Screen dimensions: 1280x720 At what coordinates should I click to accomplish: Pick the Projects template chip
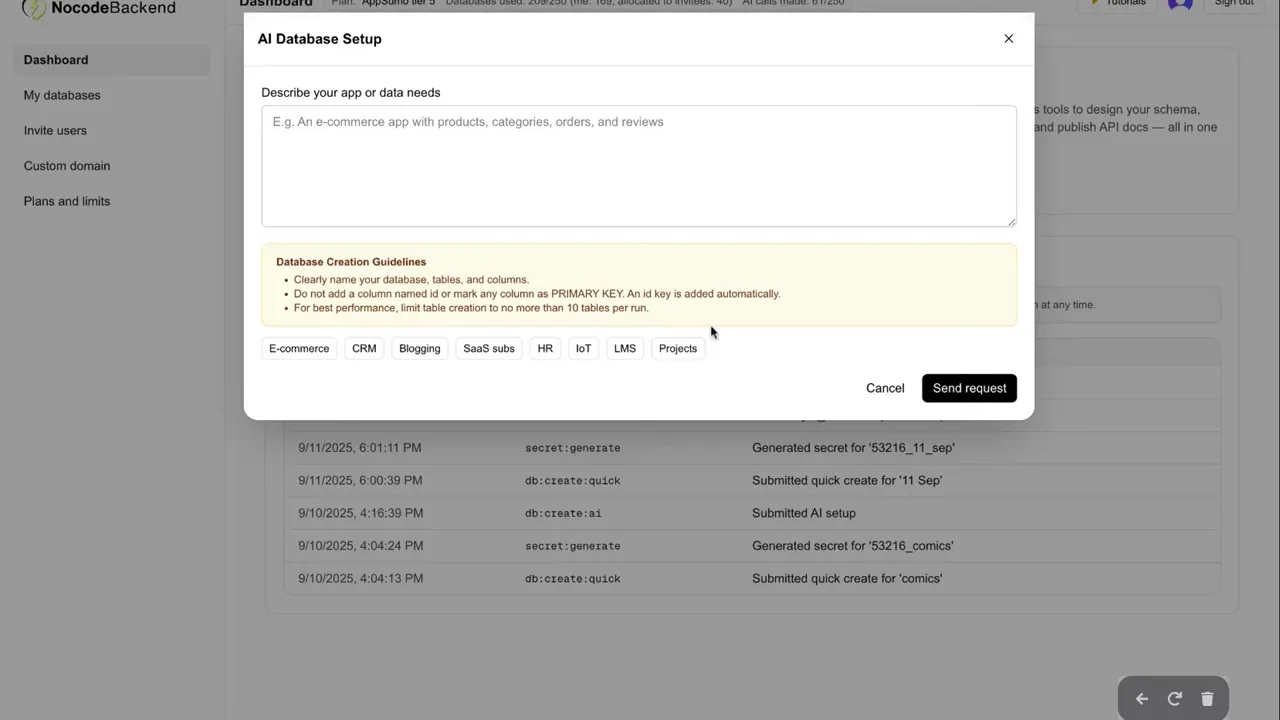(678, 349)
